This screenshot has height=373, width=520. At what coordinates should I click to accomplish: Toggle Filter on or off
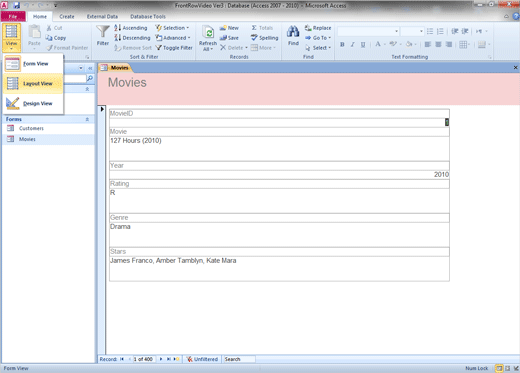[174, 48]
